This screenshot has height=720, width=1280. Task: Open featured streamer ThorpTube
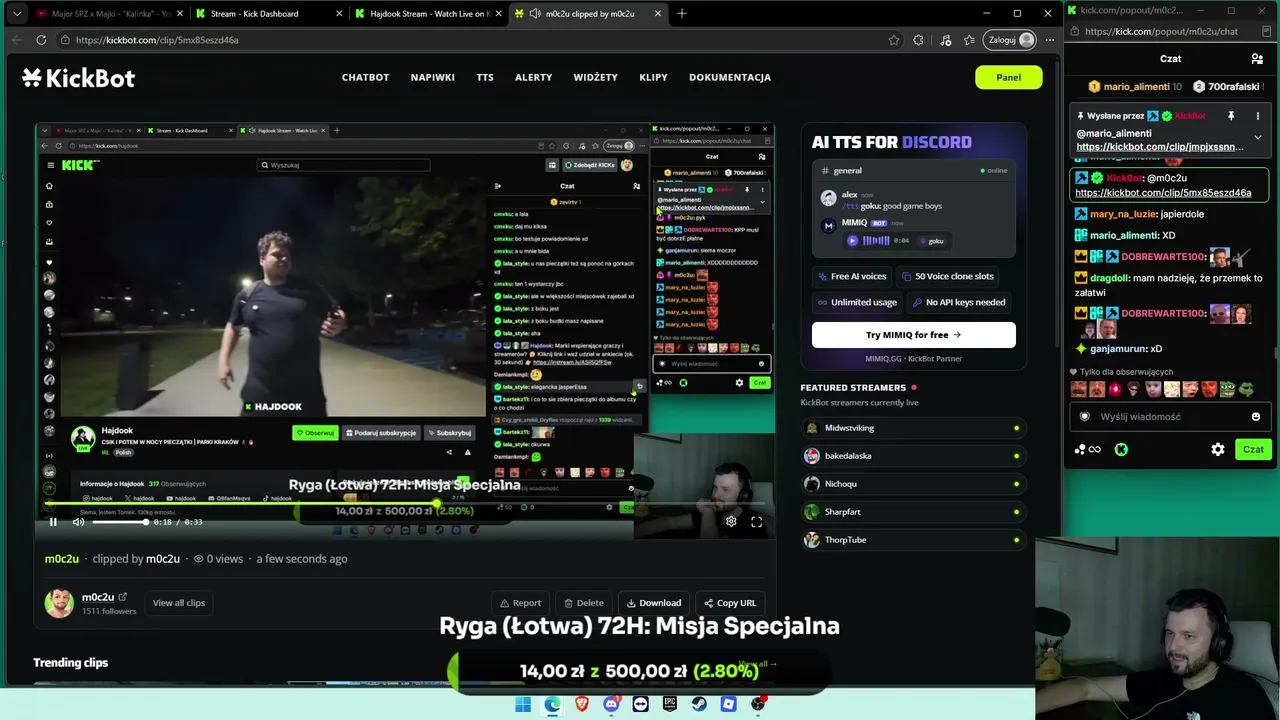[x=913, y=540]
